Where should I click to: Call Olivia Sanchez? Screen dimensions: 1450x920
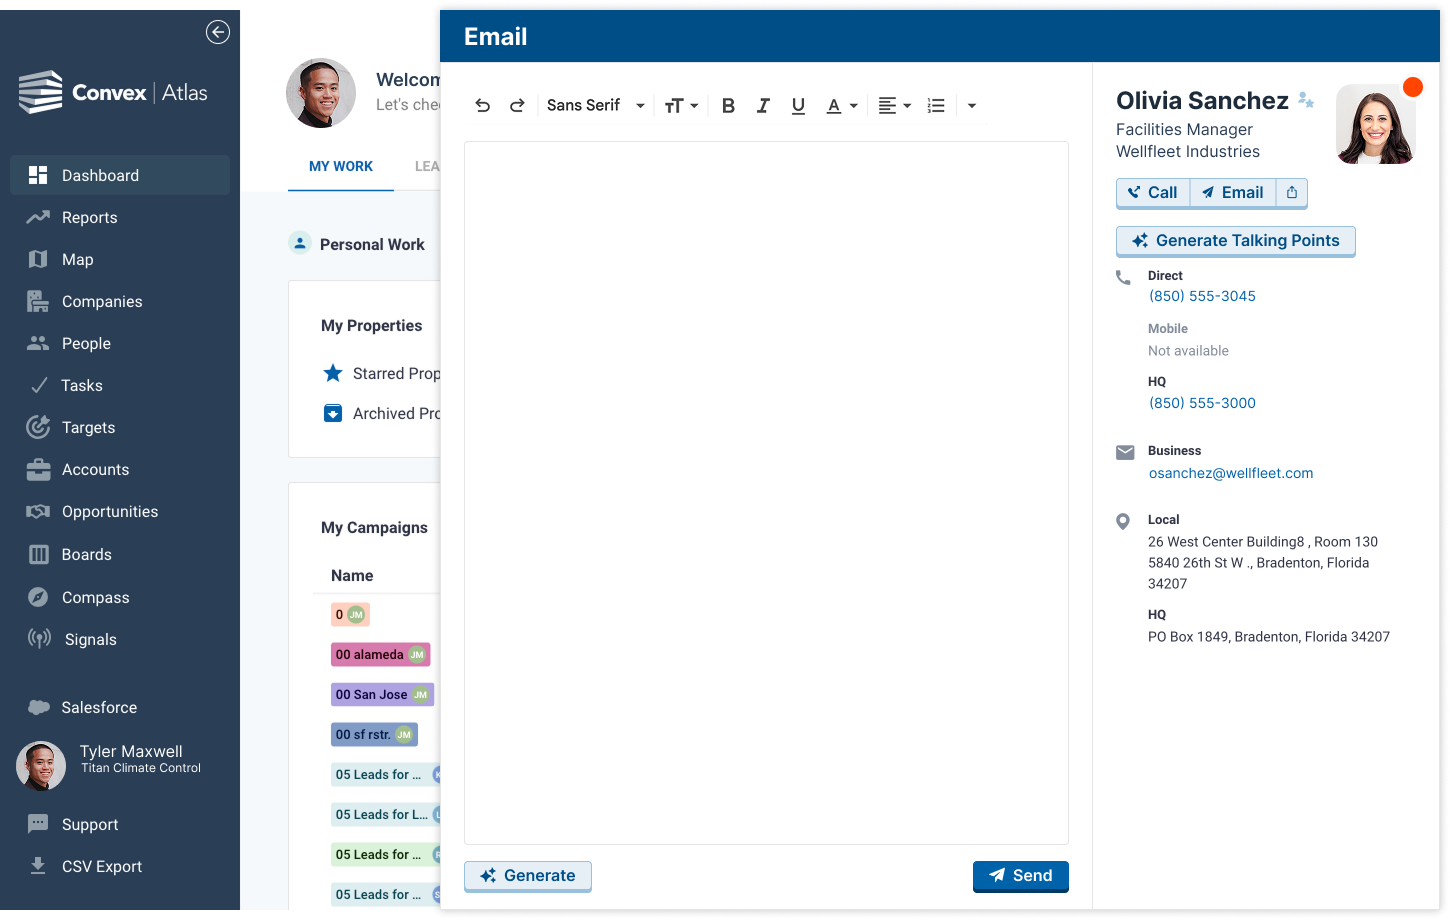click(1153, 193)
